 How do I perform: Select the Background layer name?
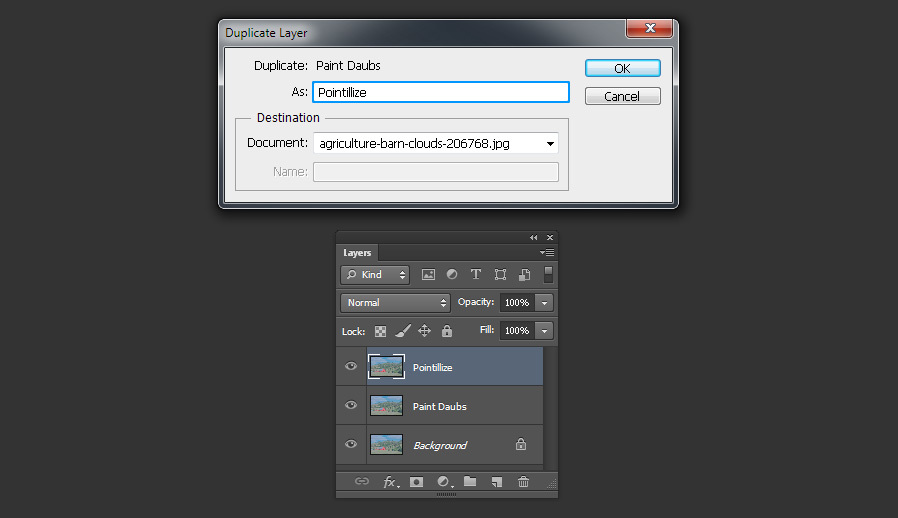click(x=440, y=445)
